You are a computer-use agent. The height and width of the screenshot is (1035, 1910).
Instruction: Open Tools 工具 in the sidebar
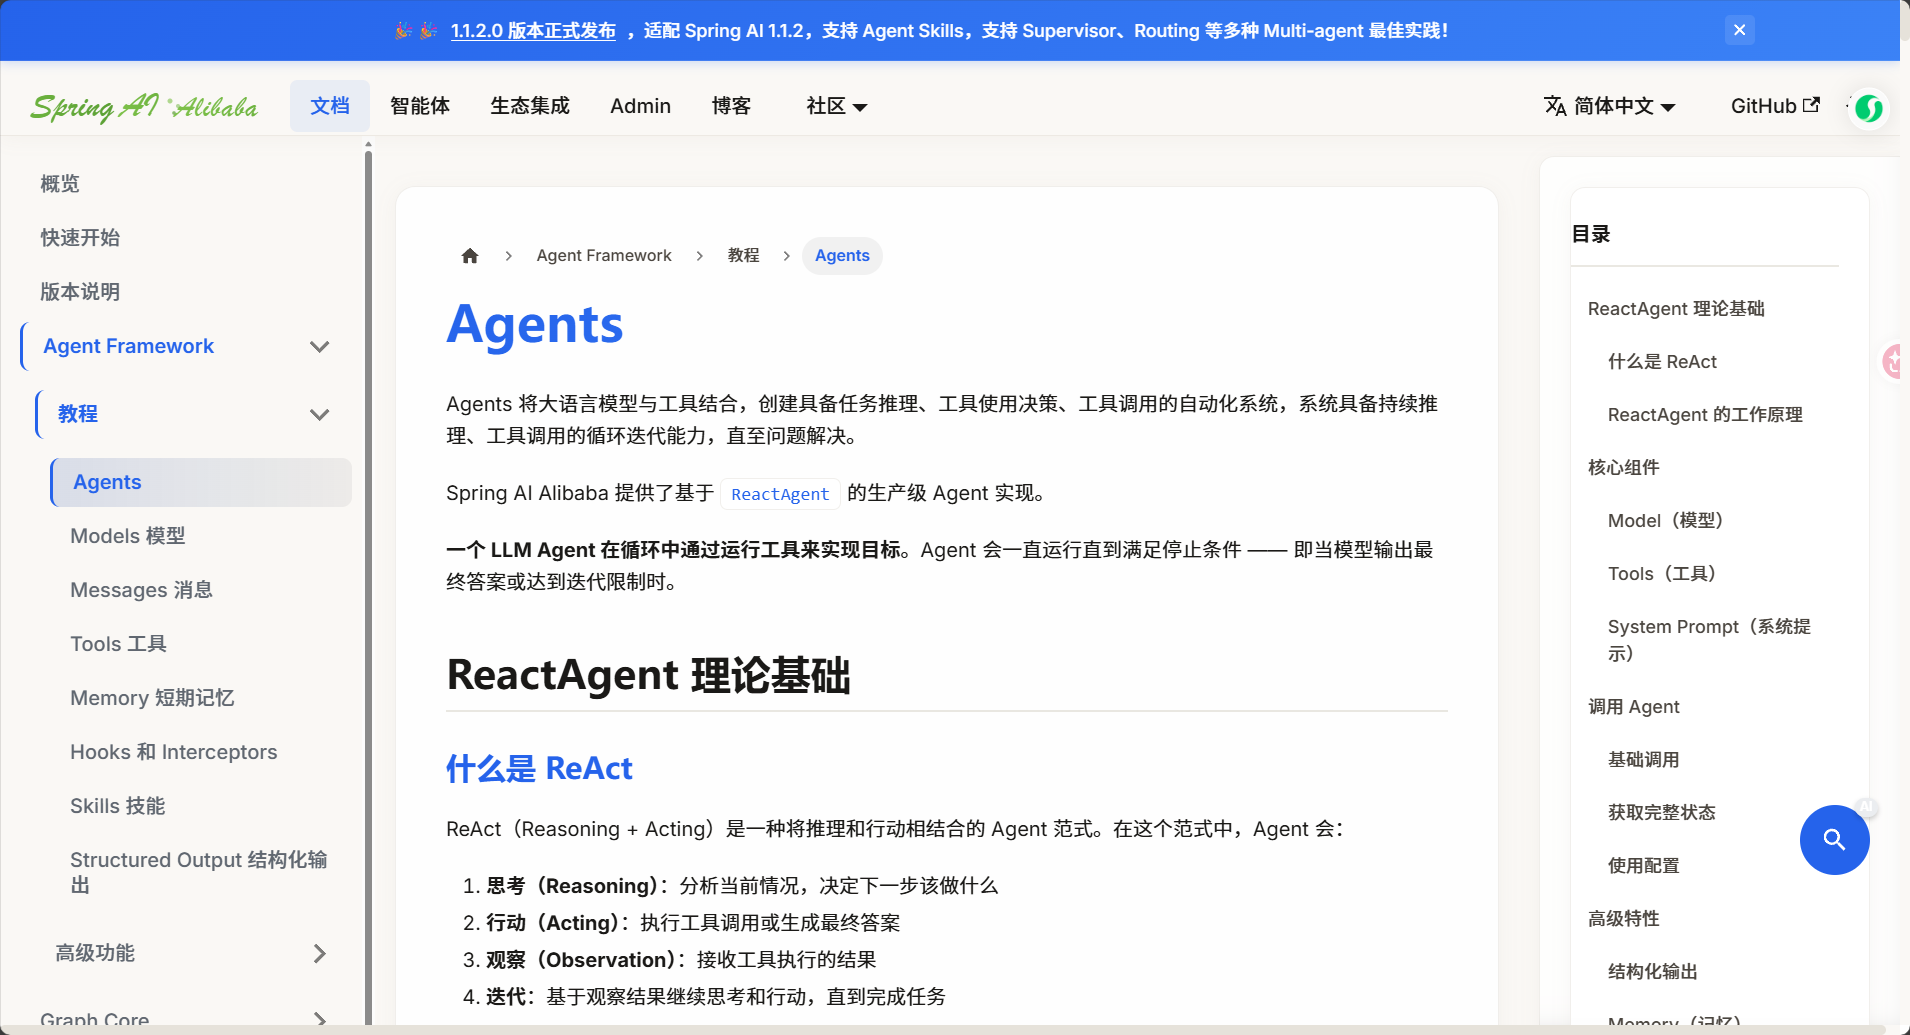tap(118, 644)
